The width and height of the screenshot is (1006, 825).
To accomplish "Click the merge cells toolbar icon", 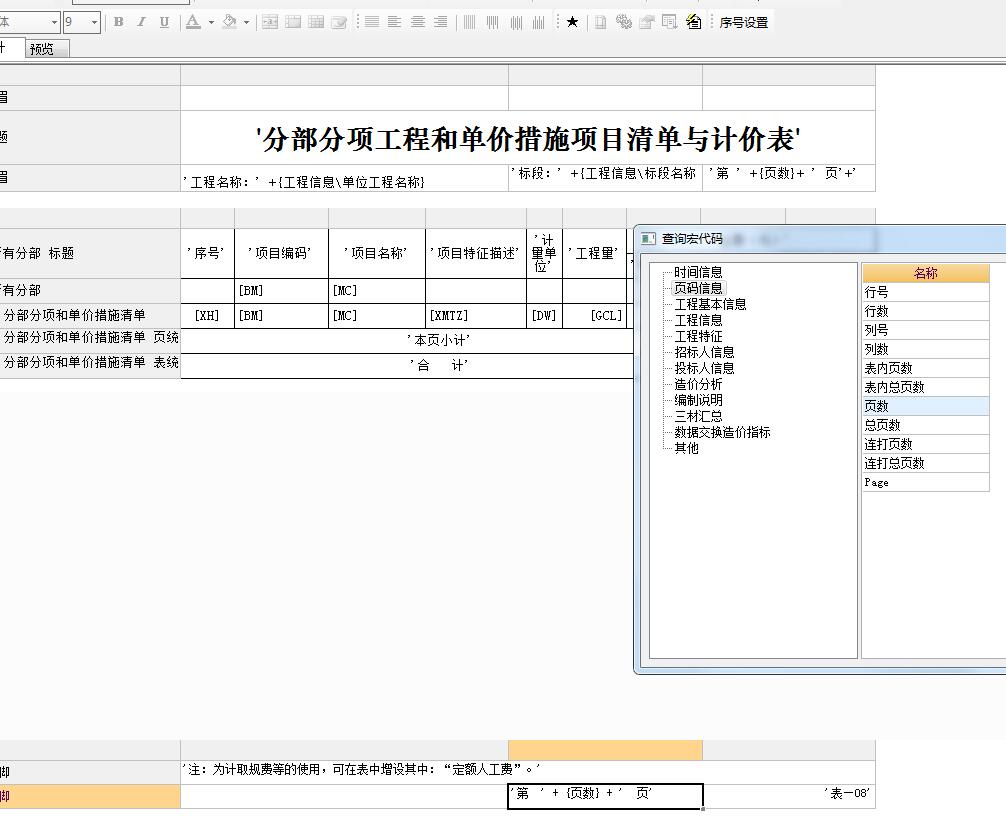I will pos(270,22).
